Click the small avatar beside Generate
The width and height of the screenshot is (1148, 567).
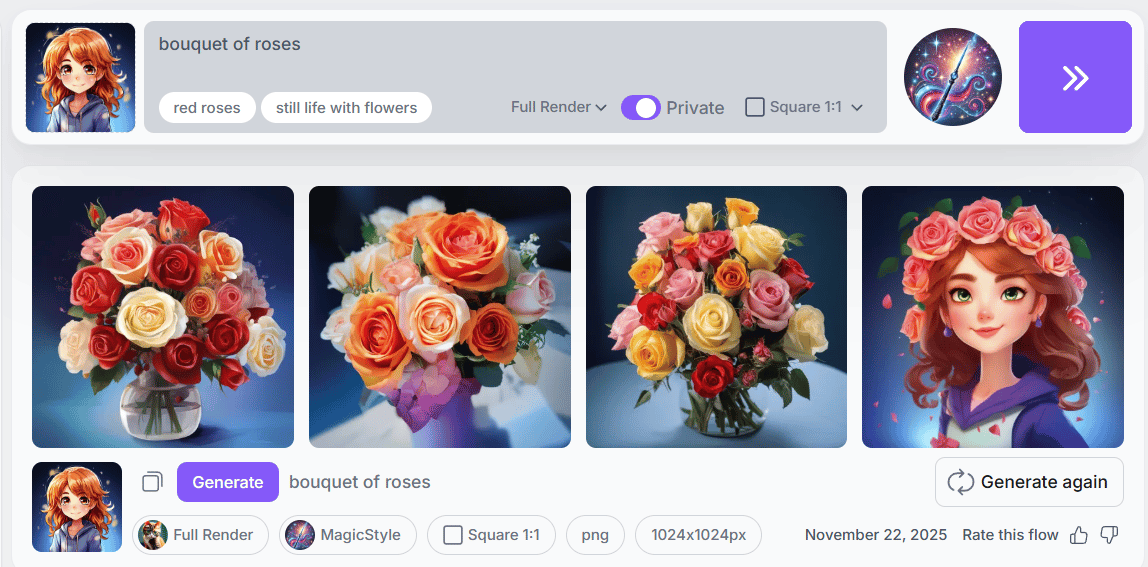(77, 507)
